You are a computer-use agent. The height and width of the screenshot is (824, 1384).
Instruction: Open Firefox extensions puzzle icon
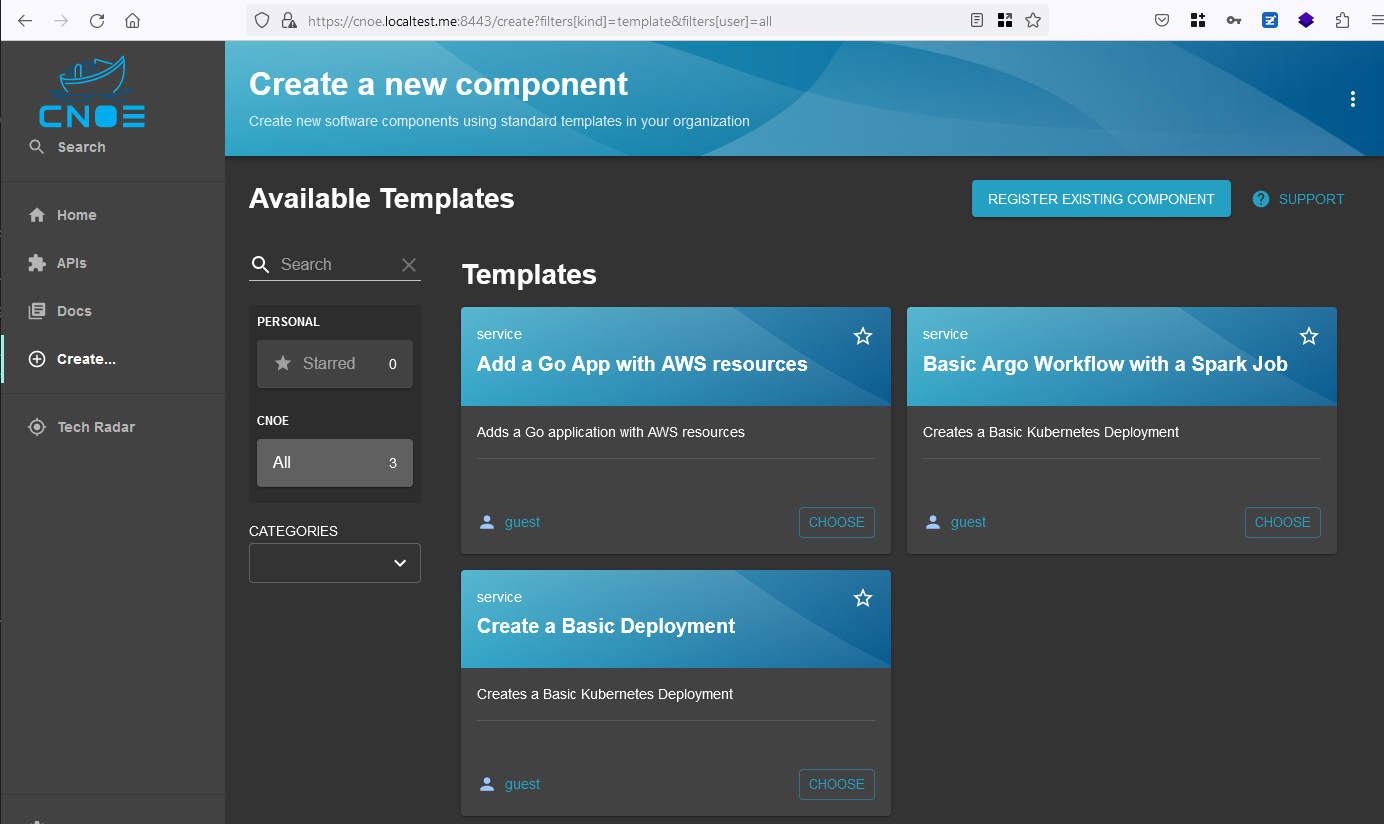[x=1342, y=20]
